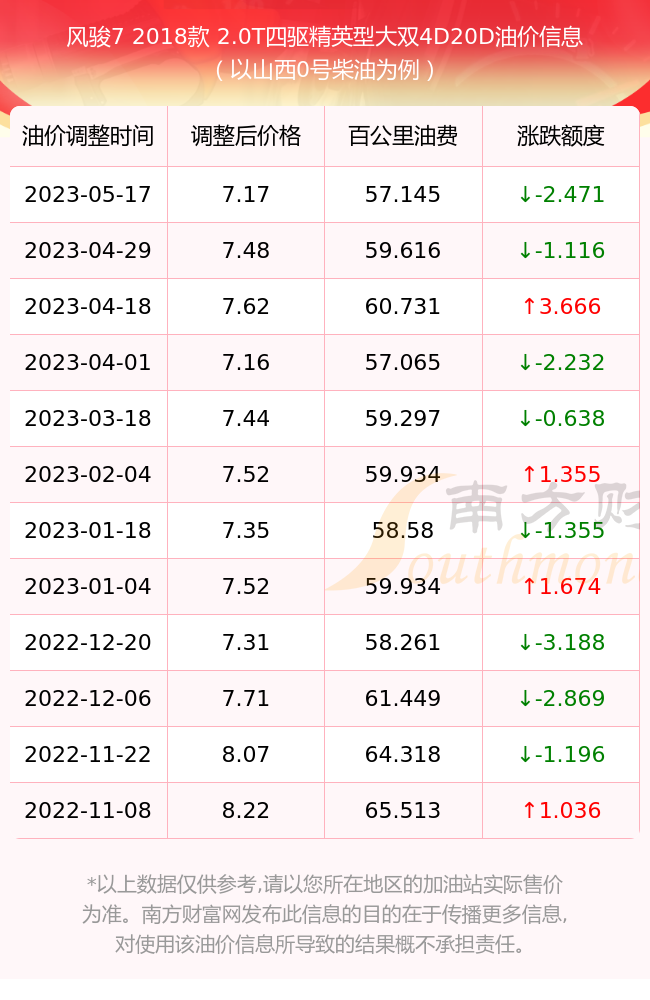Click the green down arrow beside -2.471
The image size is (650, 1000).
526,195
